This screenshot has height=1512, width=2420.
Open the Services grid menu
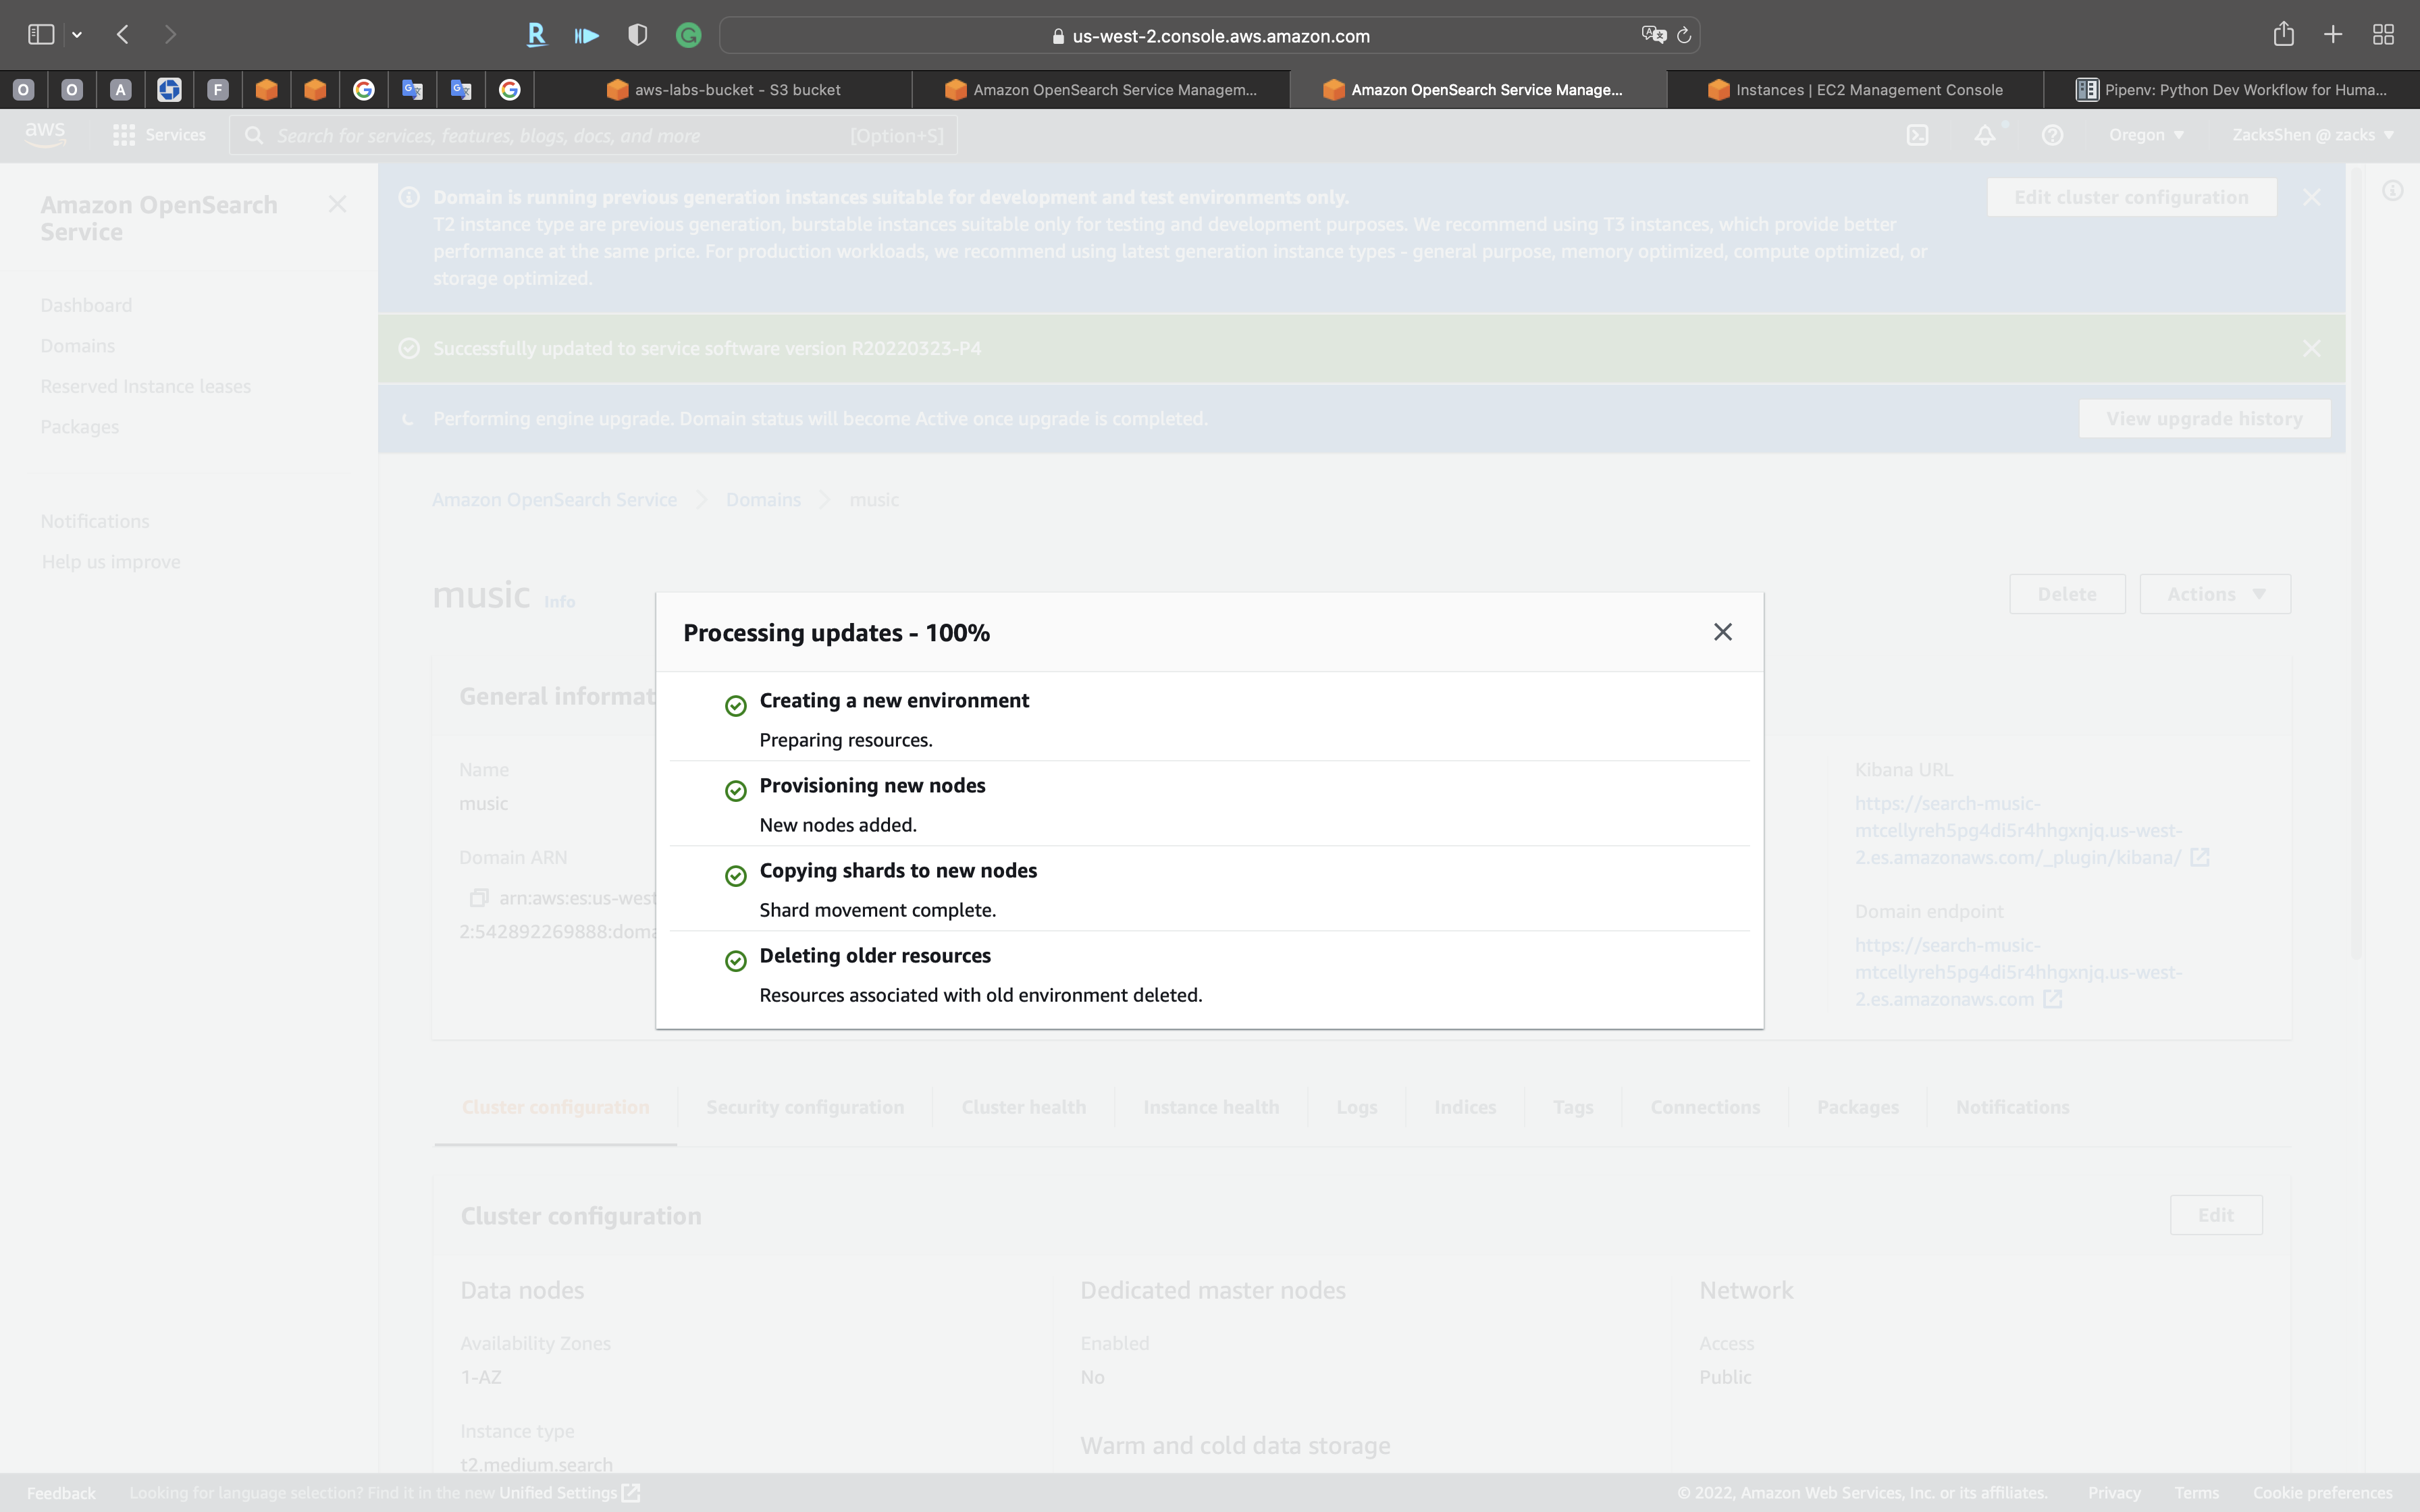(x=159, y=135)
